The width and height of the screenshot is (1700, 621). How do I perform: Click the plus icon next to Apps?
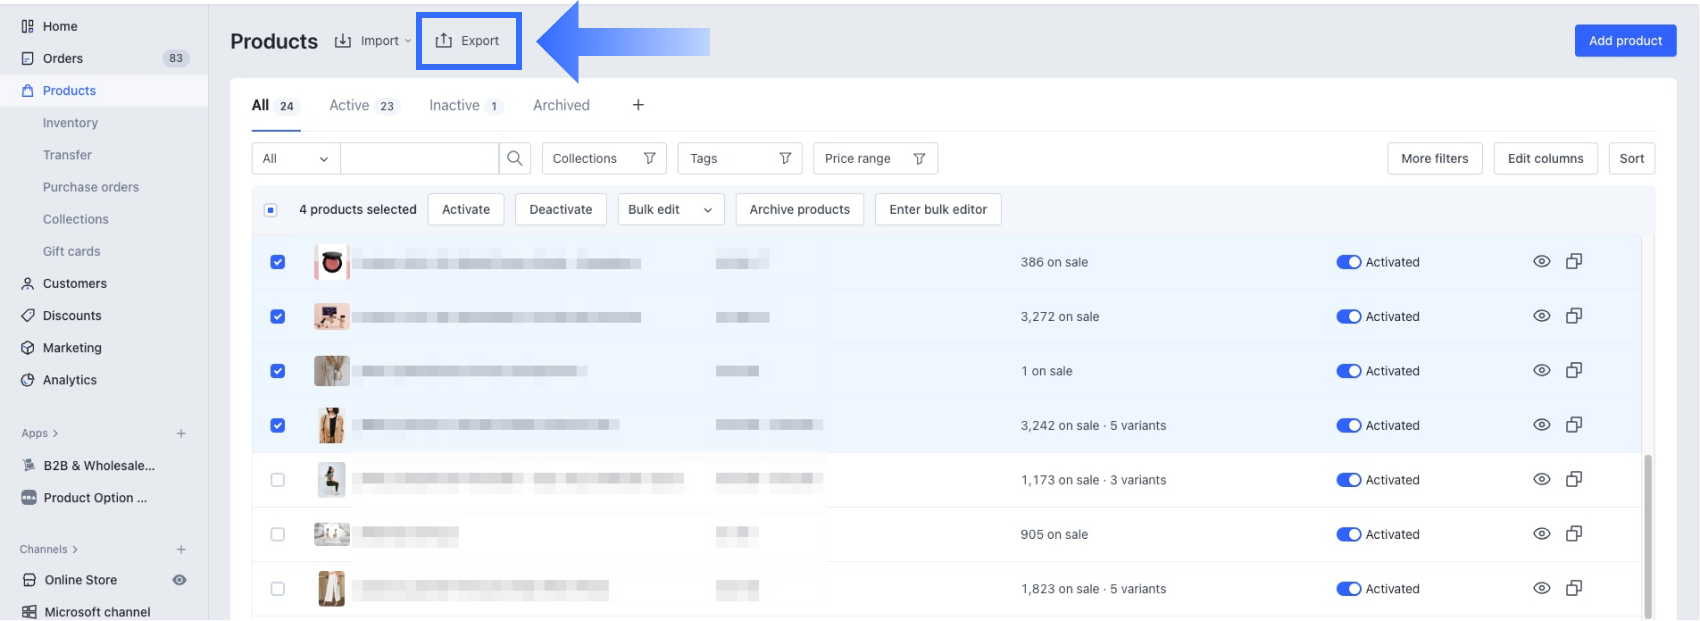pos(181,433)
